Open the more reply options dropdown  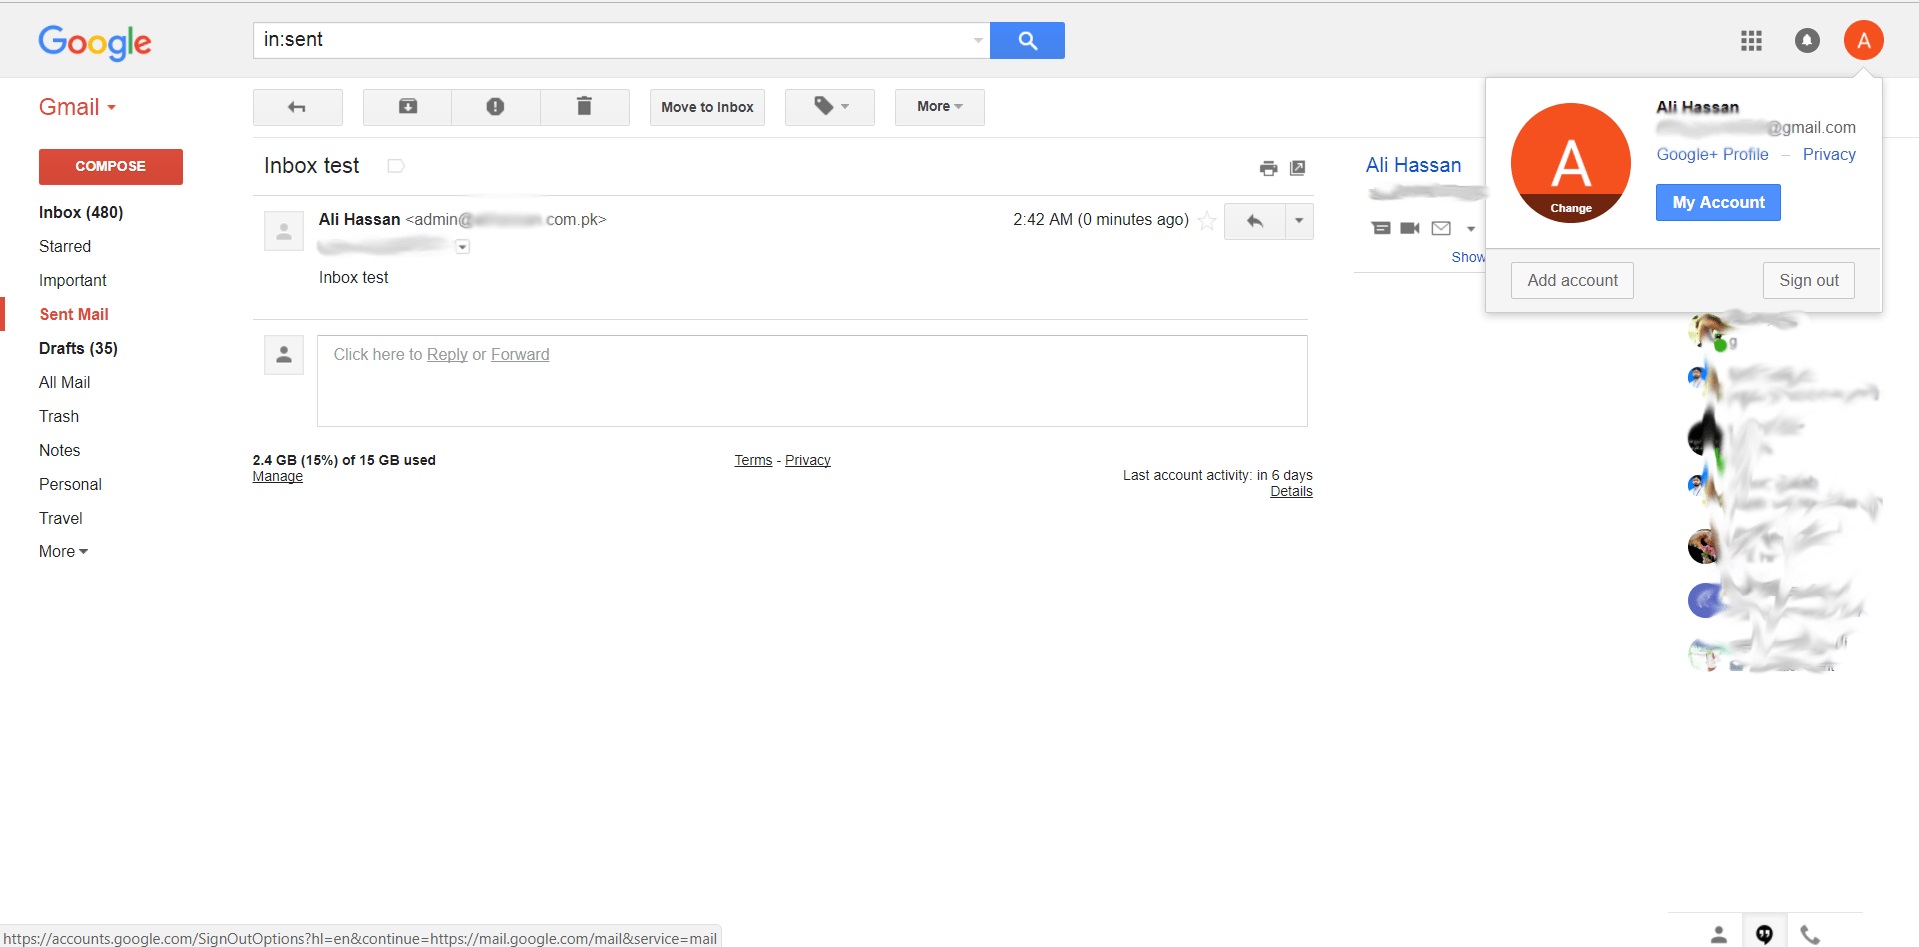point(1298,221)
